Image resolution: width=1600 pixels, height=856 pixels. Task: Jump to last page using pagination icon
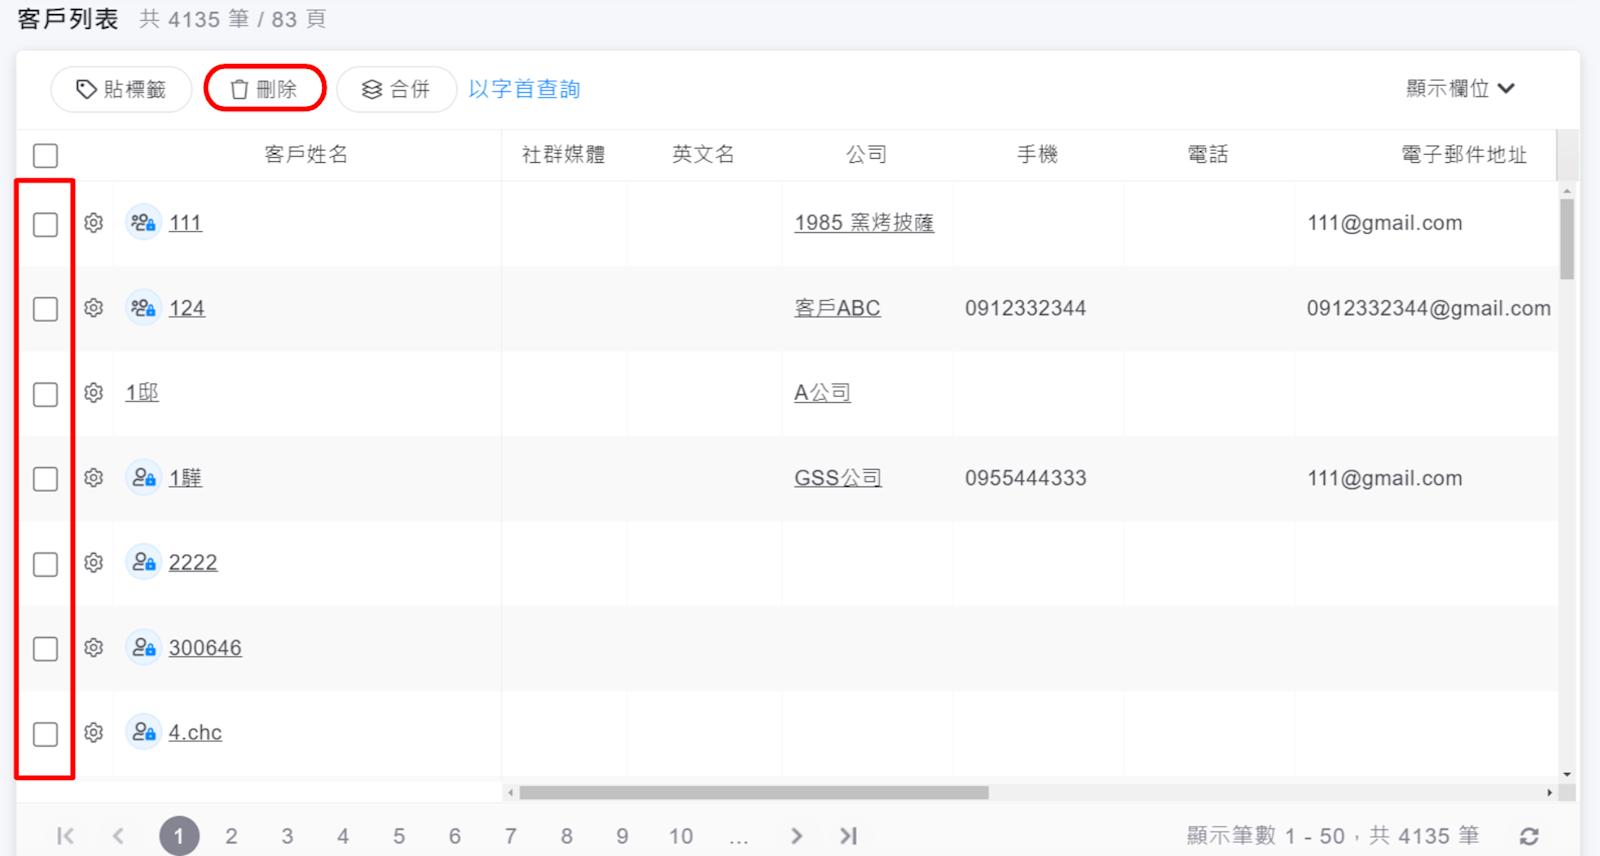pos(848,836)
